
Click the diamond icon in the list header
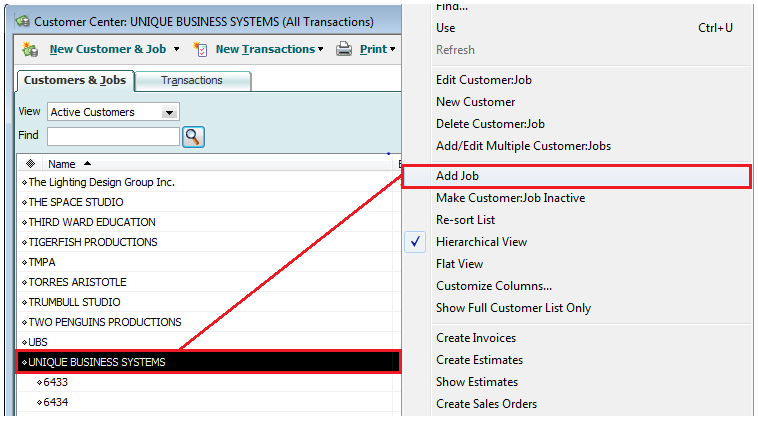[x=29, y=164]
